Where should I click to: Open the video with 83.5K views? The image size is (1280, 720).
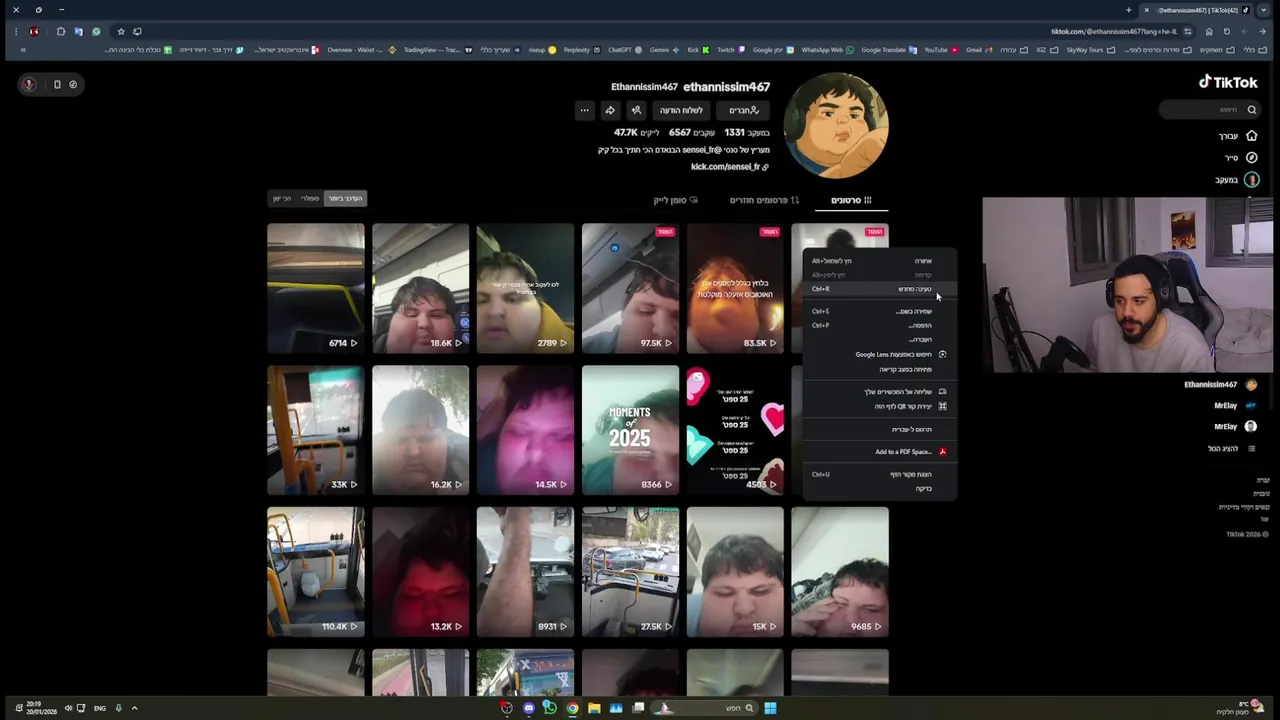tap(735, 288)
